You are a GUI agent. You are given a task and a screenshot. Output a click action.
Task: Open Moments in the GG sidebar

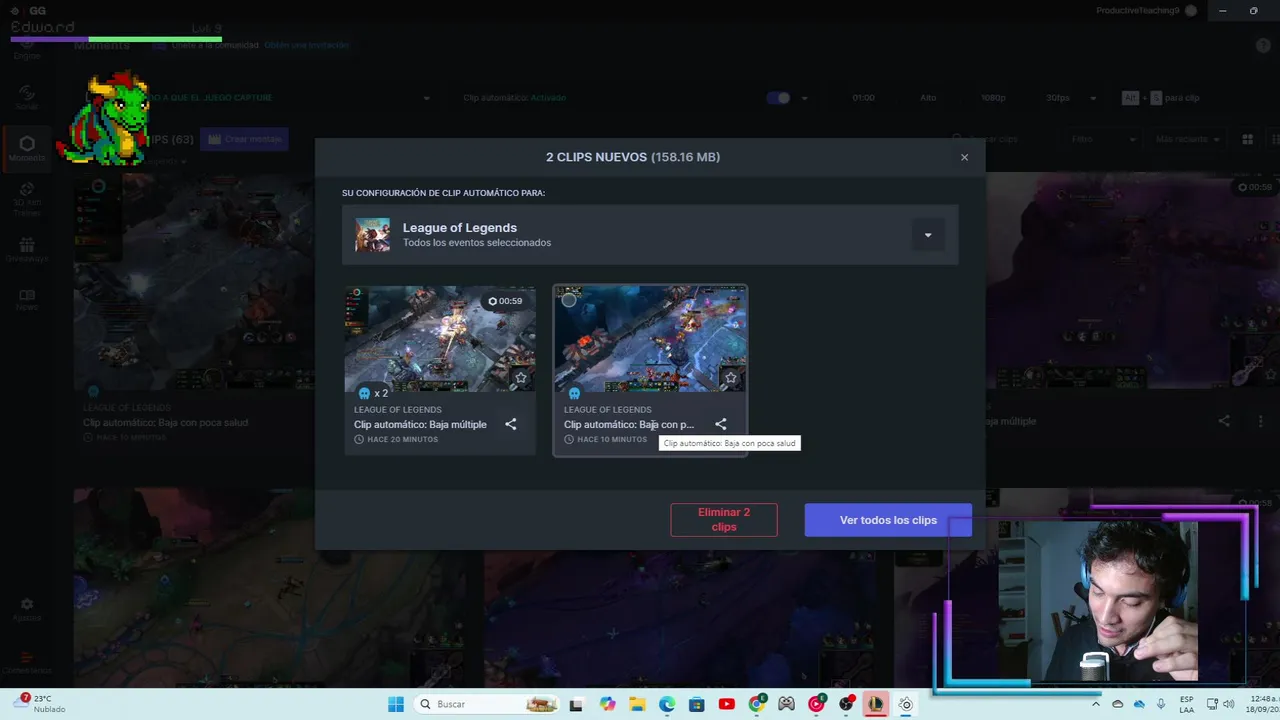coord(27,148)
